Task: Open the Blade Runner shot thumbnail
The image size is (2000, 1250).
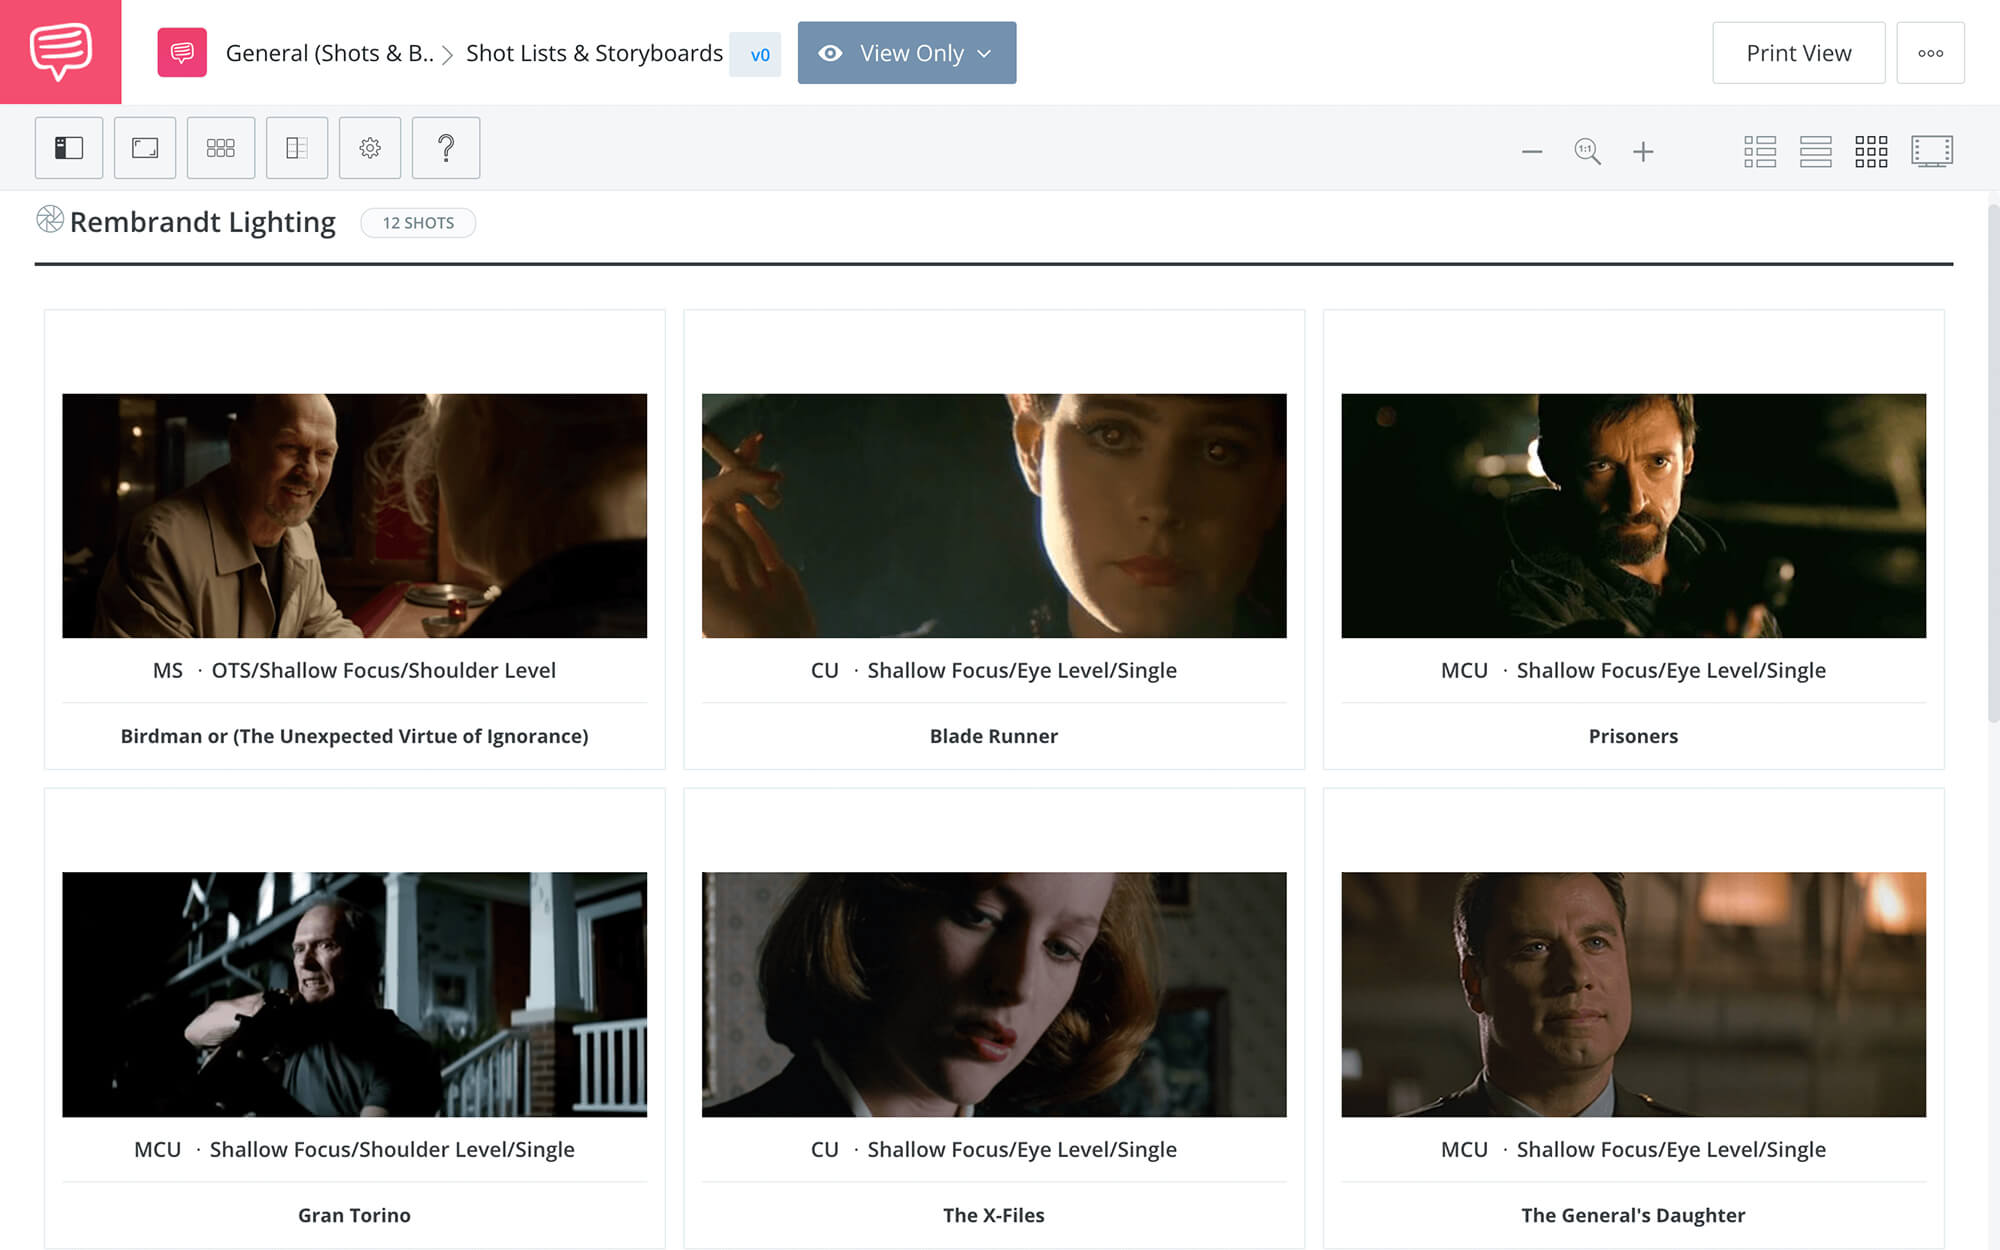Action: [994, 516]
